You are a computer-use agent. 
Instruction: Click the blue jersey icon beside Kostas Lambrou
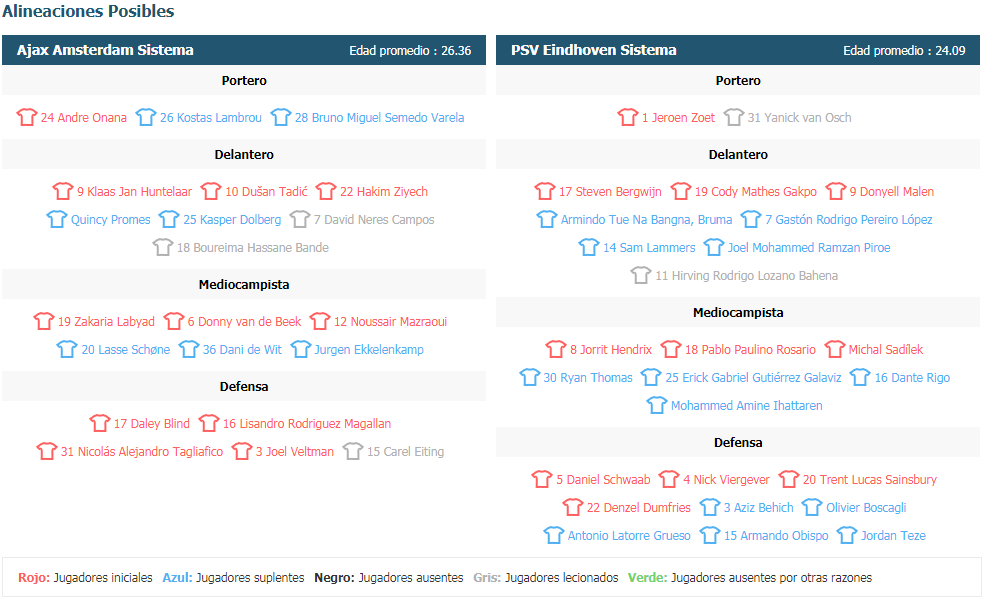[146, 117]
